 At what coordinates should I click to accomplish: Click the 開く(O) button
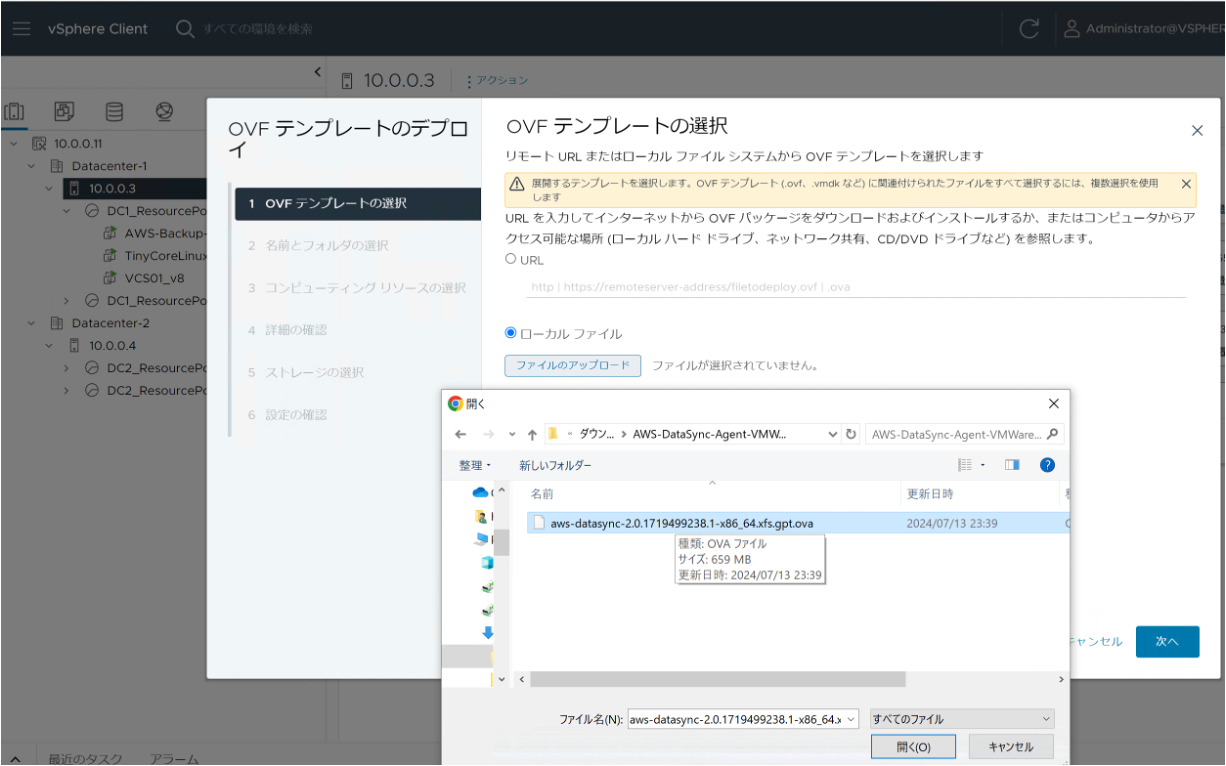[913, 747]
